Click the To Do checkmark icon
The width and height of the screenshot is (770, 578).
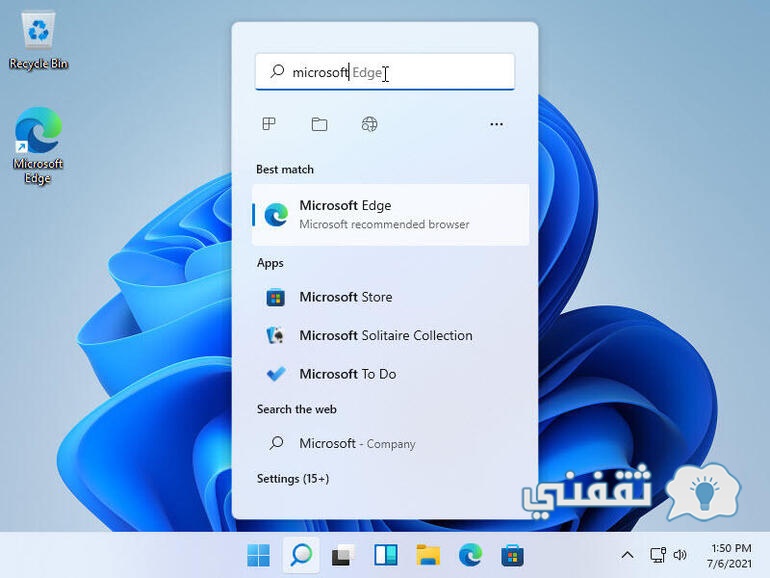[275, 374]
